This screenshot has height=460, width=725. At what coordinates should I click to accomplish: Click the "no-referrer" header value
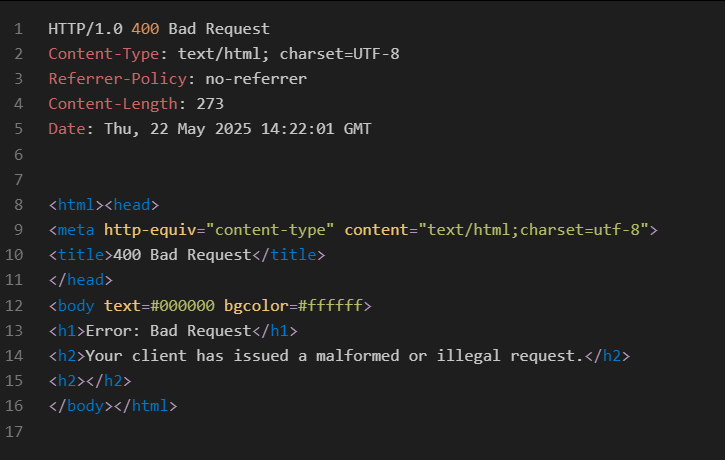[256, 79]
